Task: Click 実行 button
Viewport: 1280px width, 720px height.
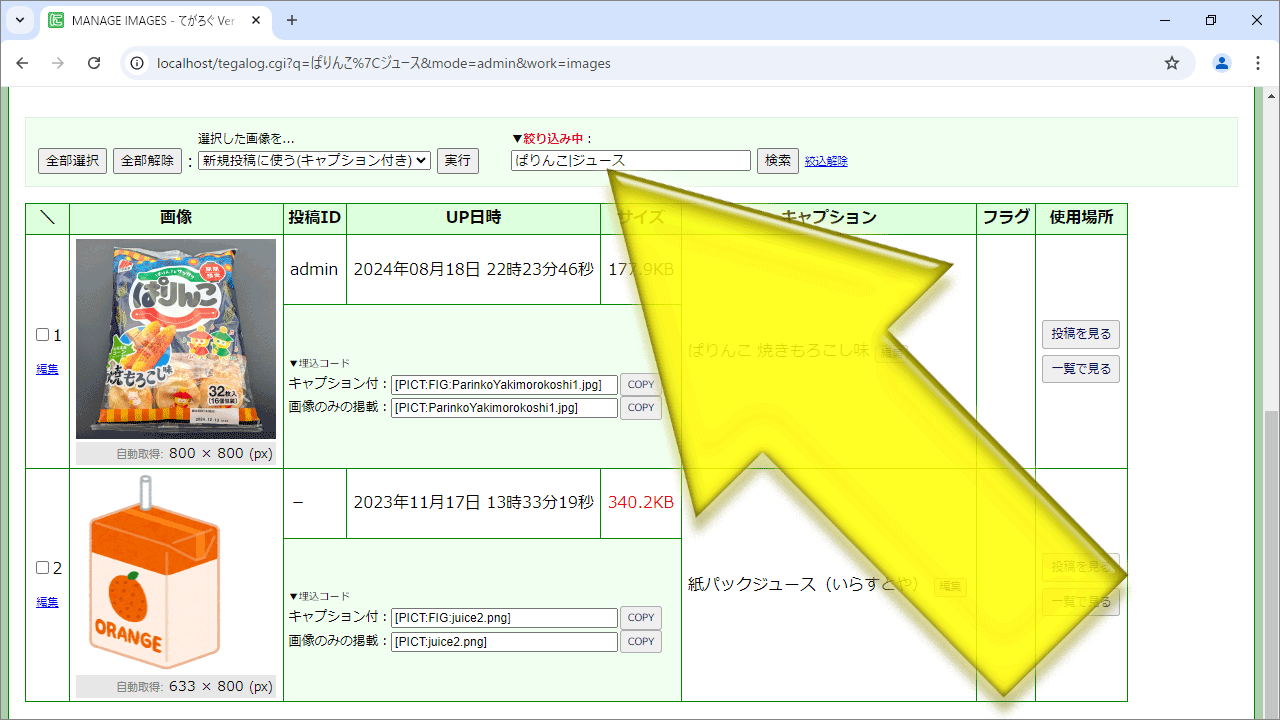Action: coord(458,161)
